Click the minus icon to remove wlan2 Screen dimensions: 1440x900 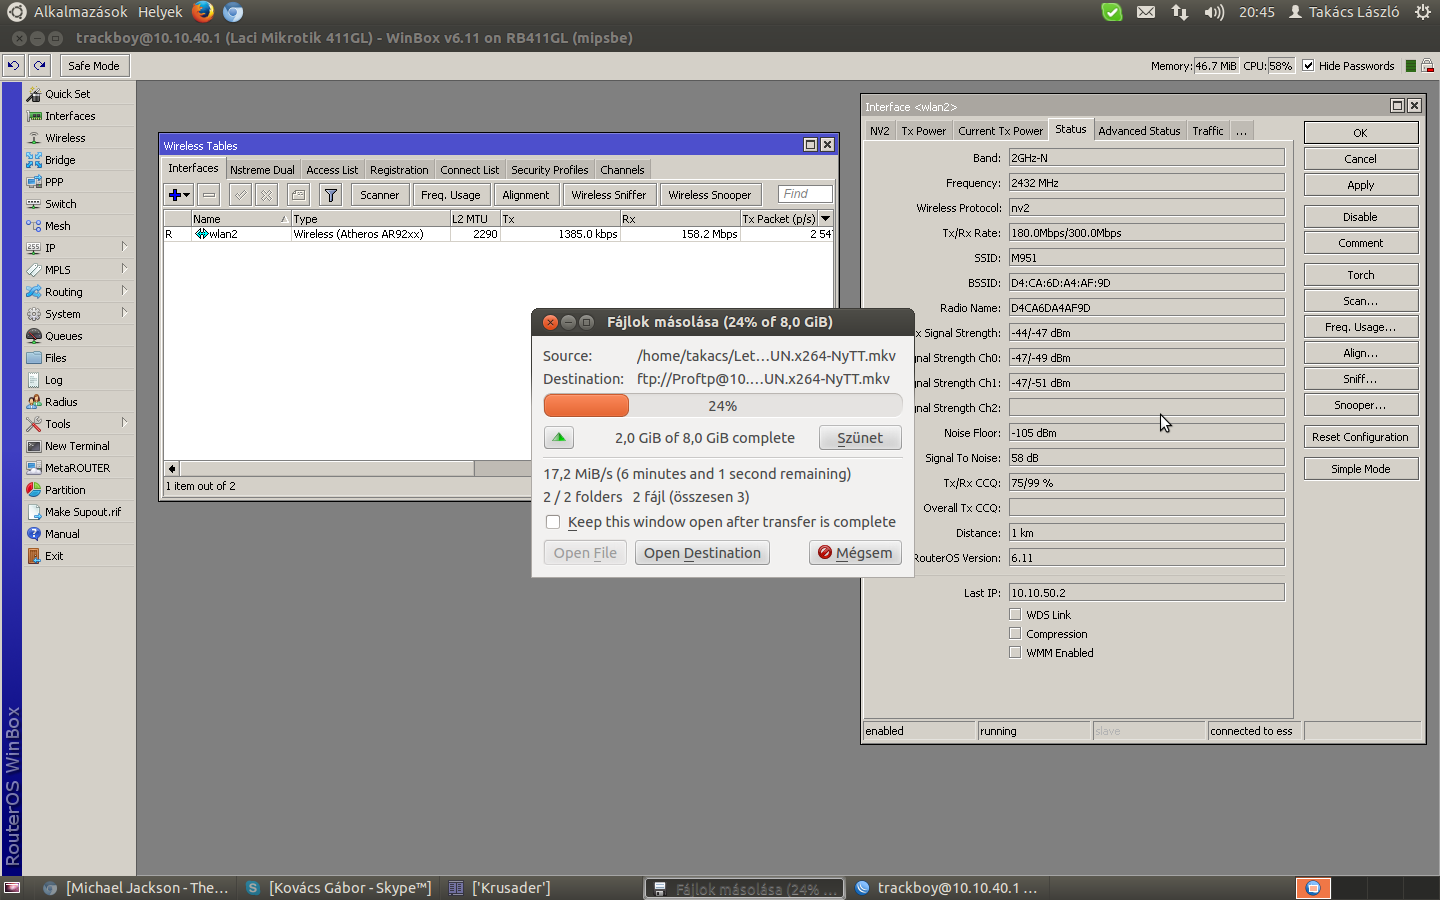click(207, 194)
